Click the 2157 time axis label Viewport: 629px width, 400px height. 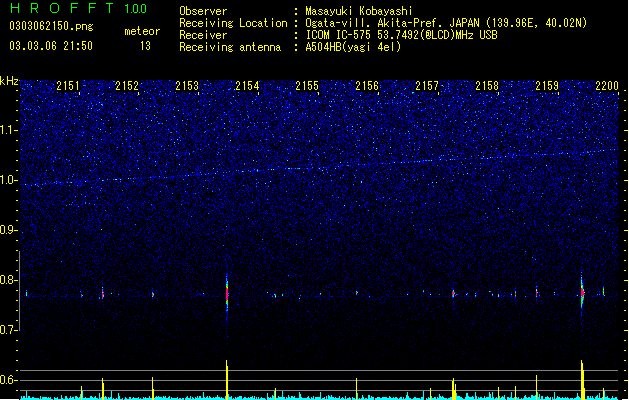pyautogui.click(x=427, y=86)
